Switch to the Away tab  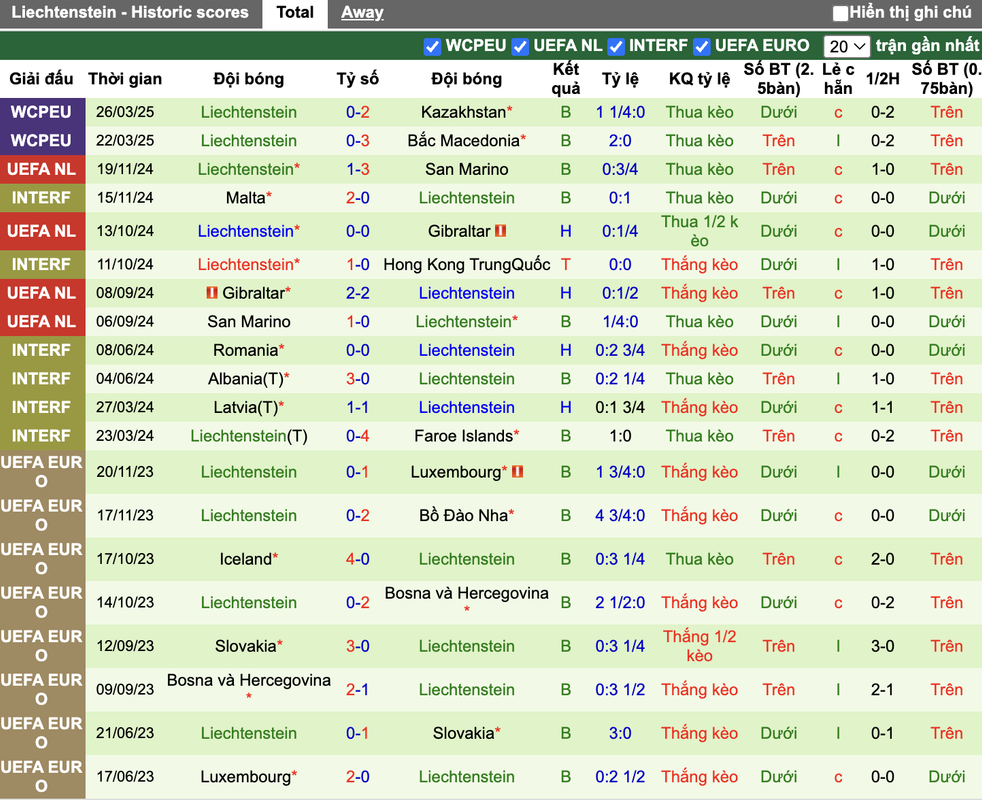(362, 13)
